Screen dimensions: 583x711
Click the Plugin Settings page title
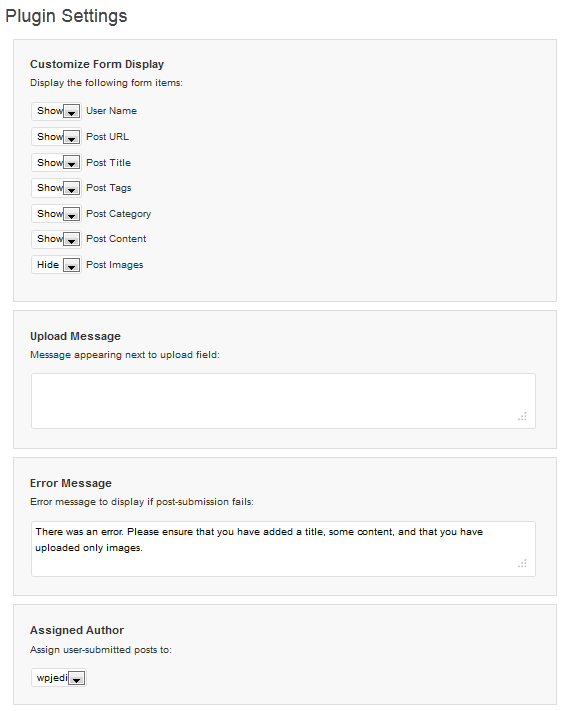(x=66, y=16)
